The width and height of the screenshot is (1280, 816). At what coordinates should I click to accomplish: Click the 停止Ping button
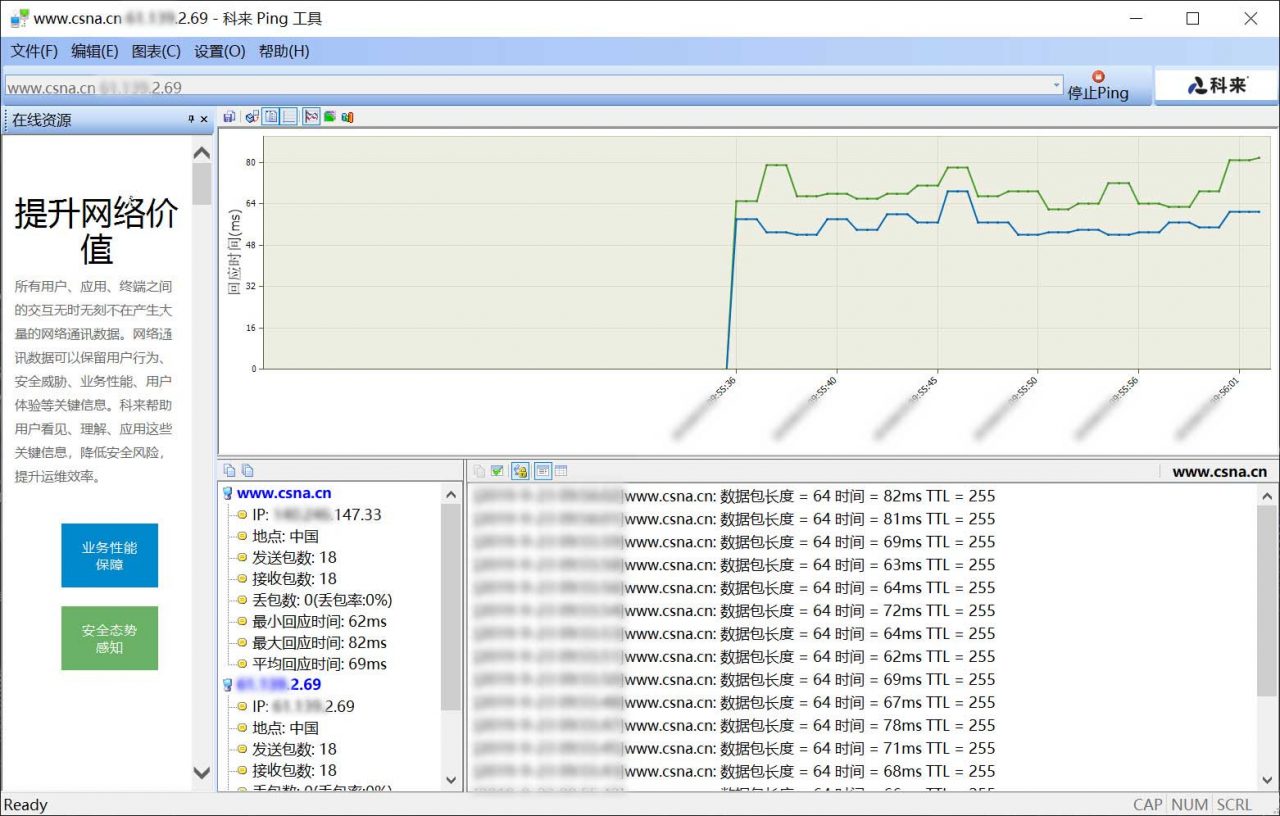[x=1098, y=87]
